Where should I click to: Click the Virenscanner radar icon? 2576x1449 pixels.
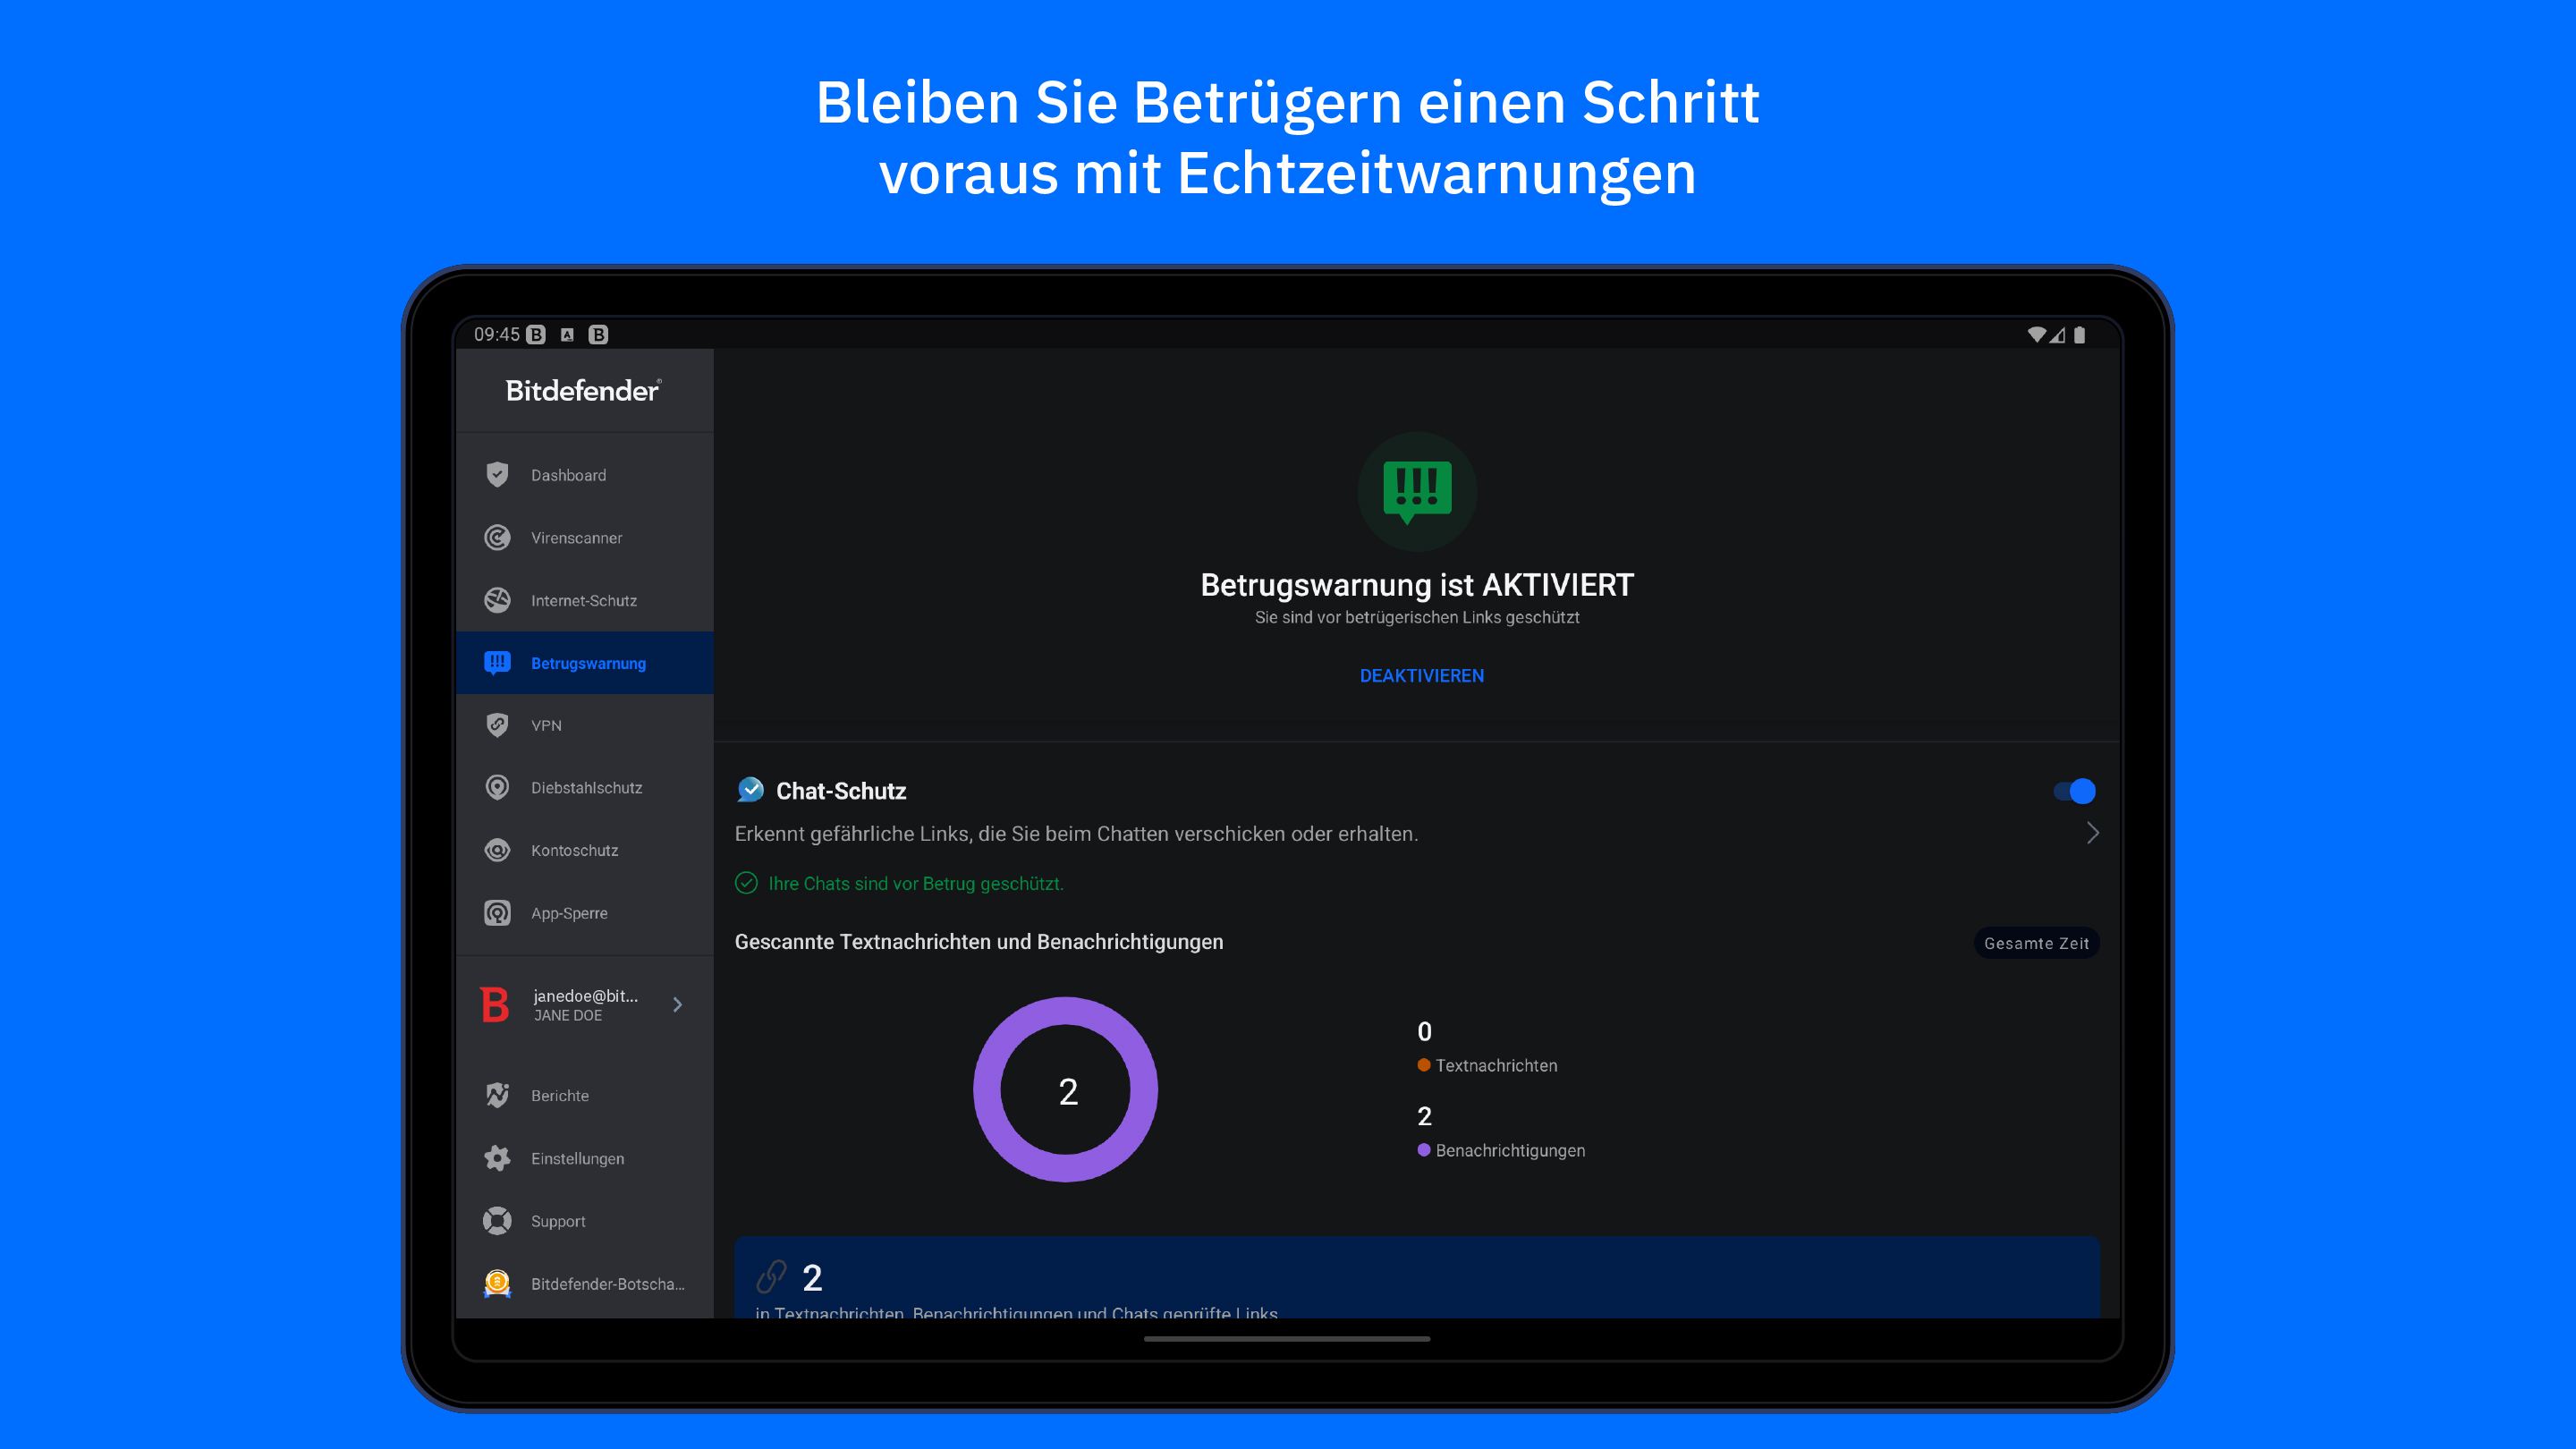497,538
